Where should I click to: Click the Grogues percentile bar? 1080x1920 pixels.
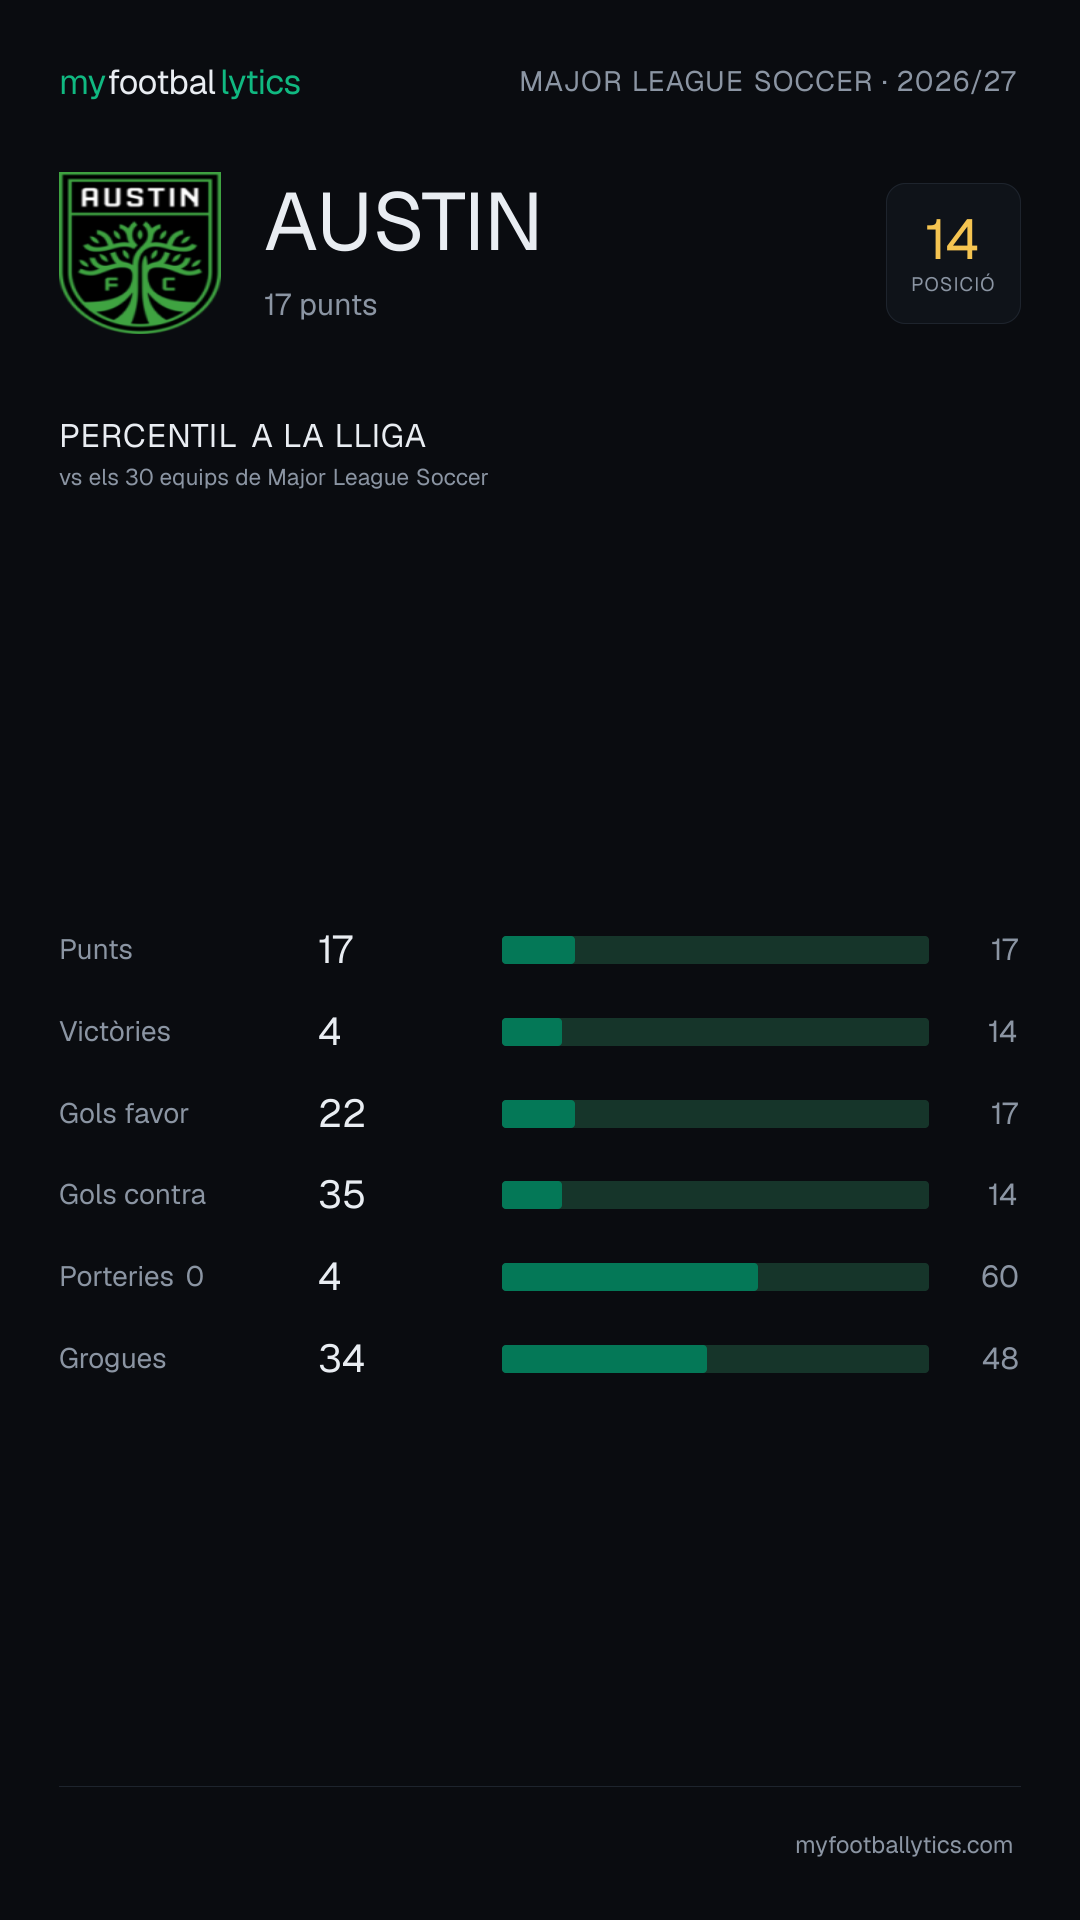(x=715, y=1359)
